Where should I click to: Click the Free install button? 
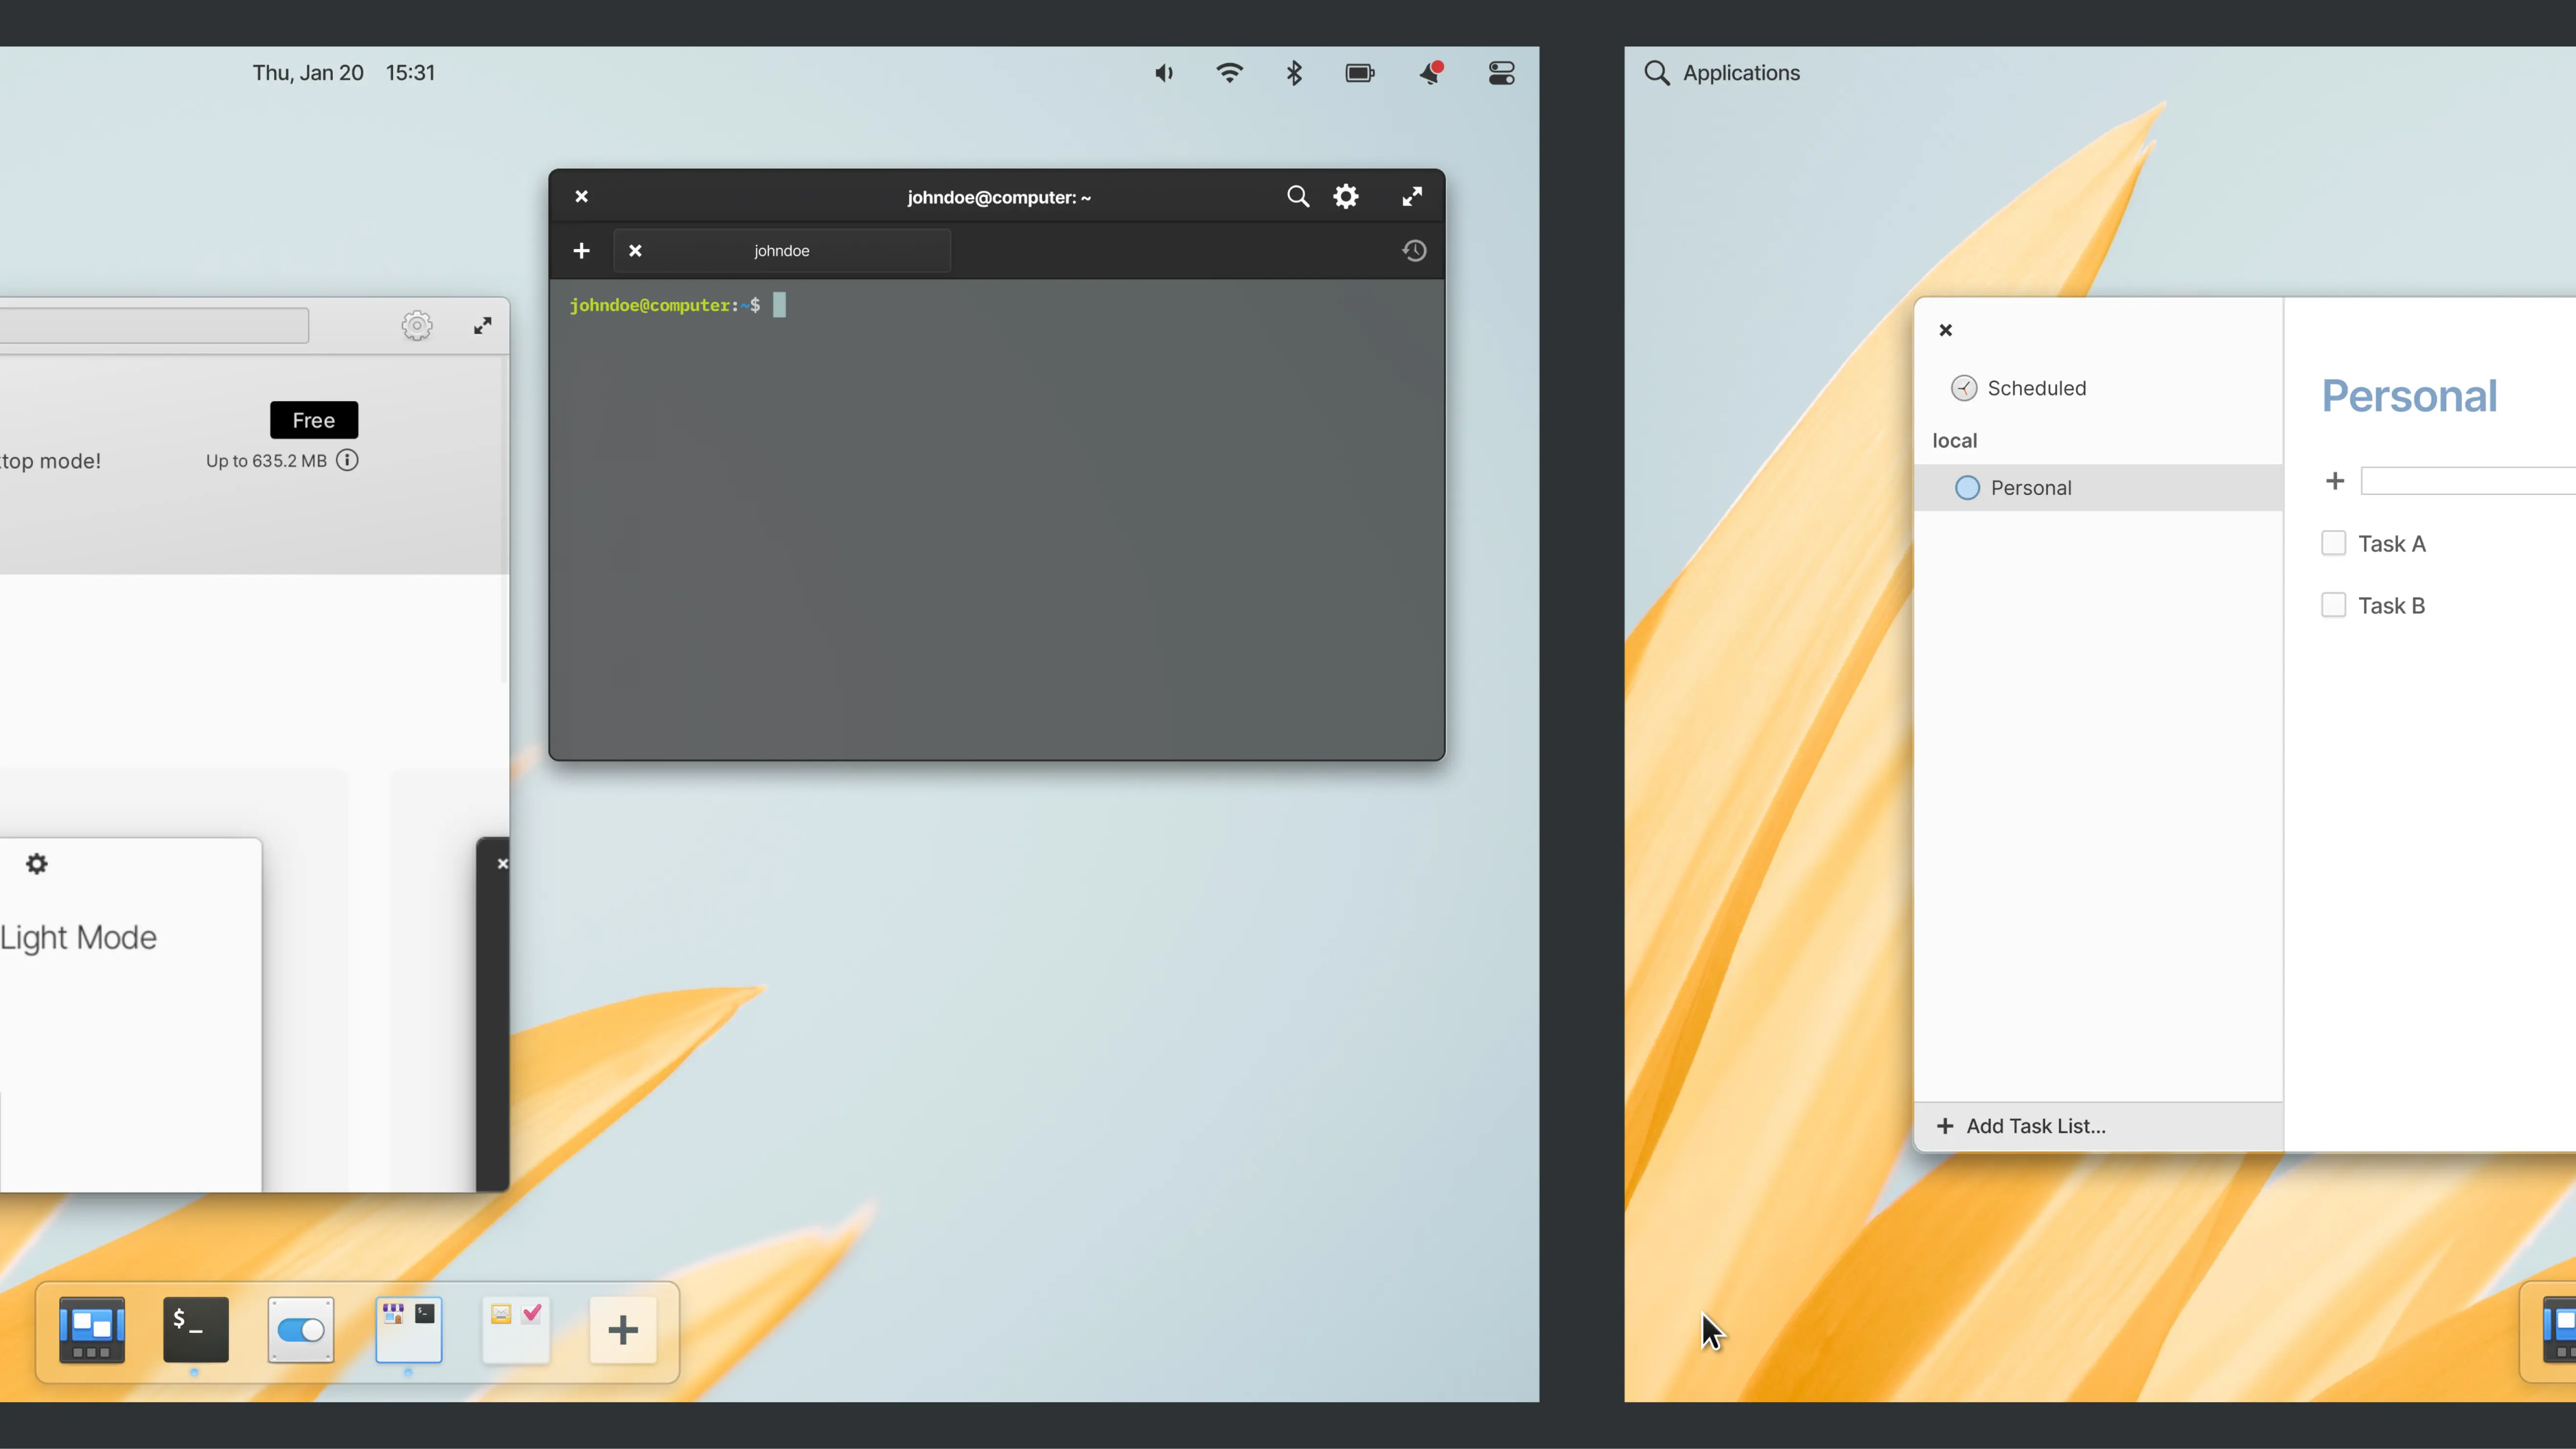[313, 420]
